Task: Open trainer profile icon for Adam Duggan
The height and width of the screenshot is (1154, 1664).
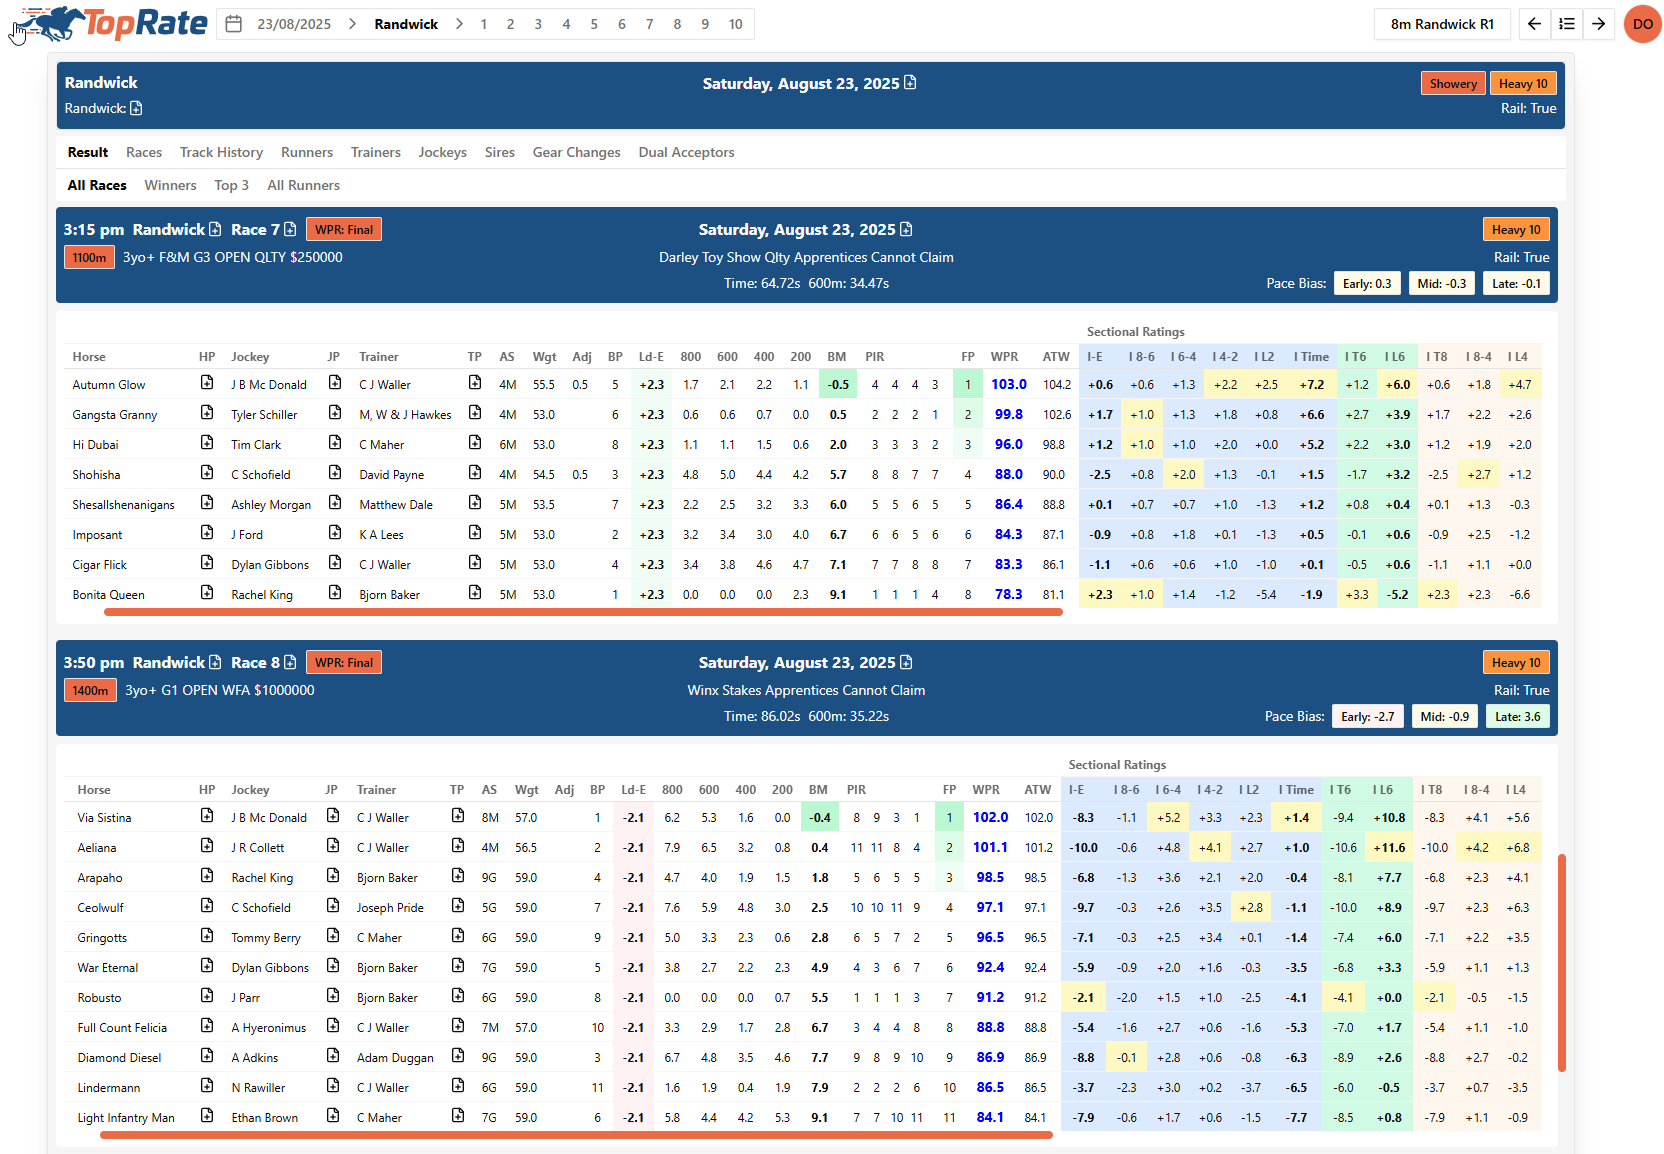Action: point(458,1056)
